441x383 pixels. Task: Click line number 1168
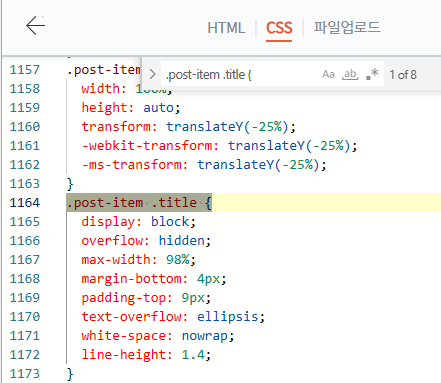coord(25,279)
